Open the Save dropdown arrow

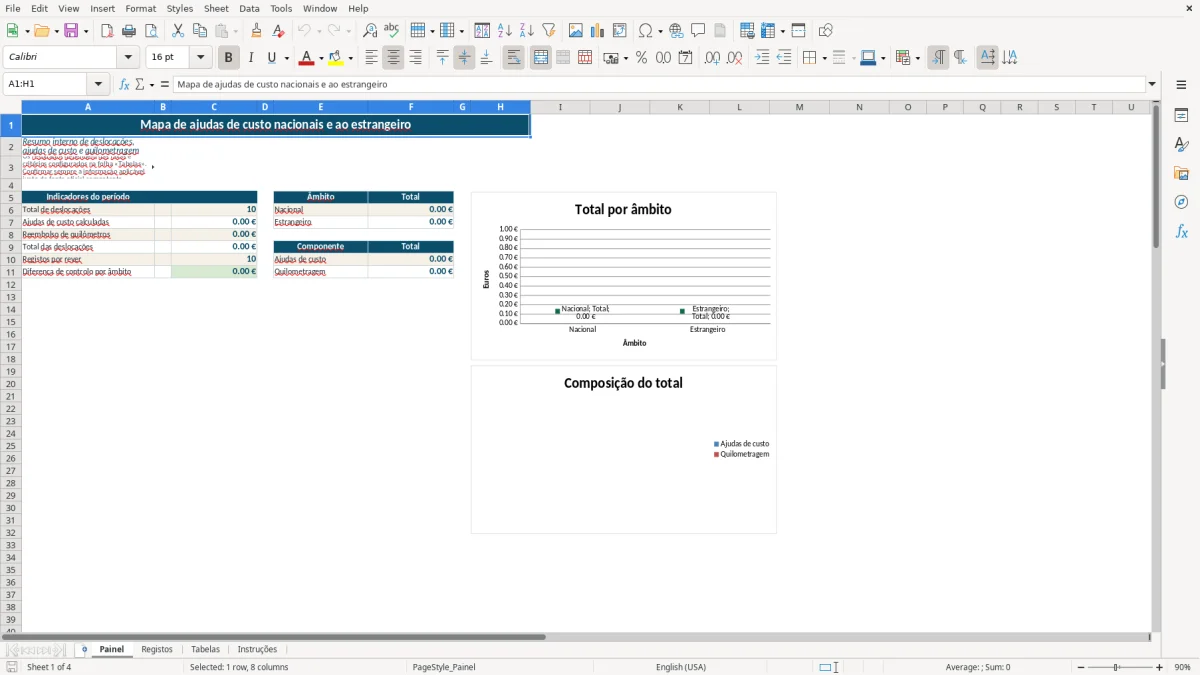(x=86, y=31)
